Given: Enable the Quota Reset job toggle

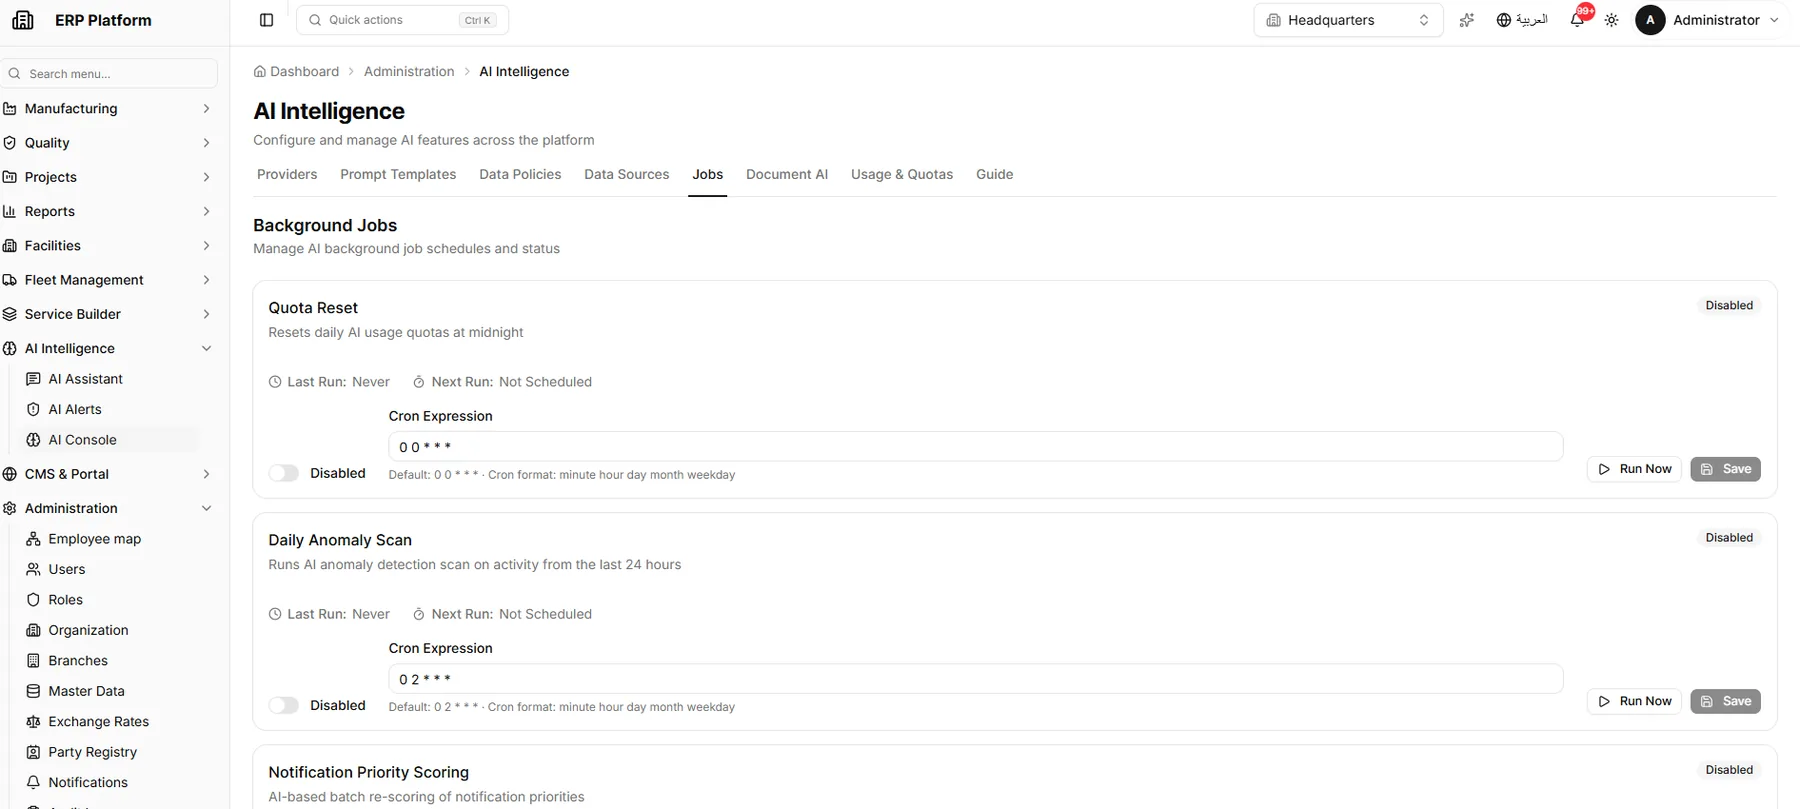Looking at the screenshot, I should point(284,473).
